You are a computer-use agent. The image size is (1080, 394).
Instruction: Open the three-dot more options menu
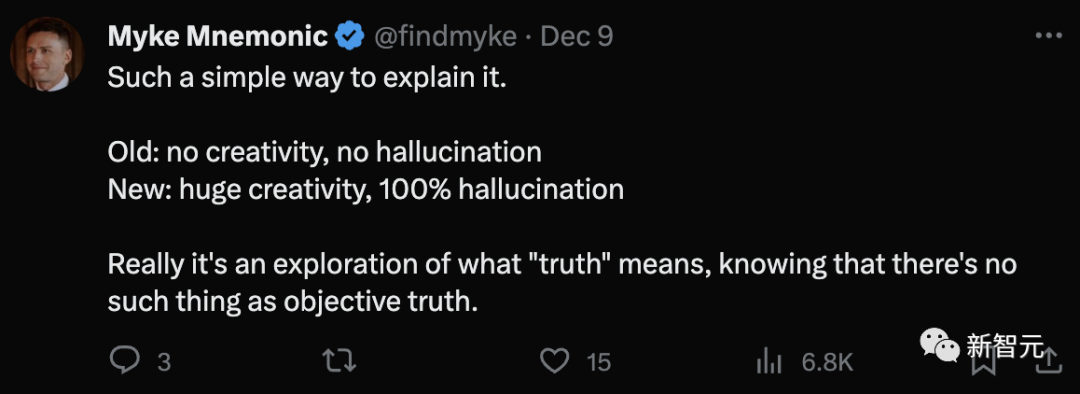[x=1049, y=35]
